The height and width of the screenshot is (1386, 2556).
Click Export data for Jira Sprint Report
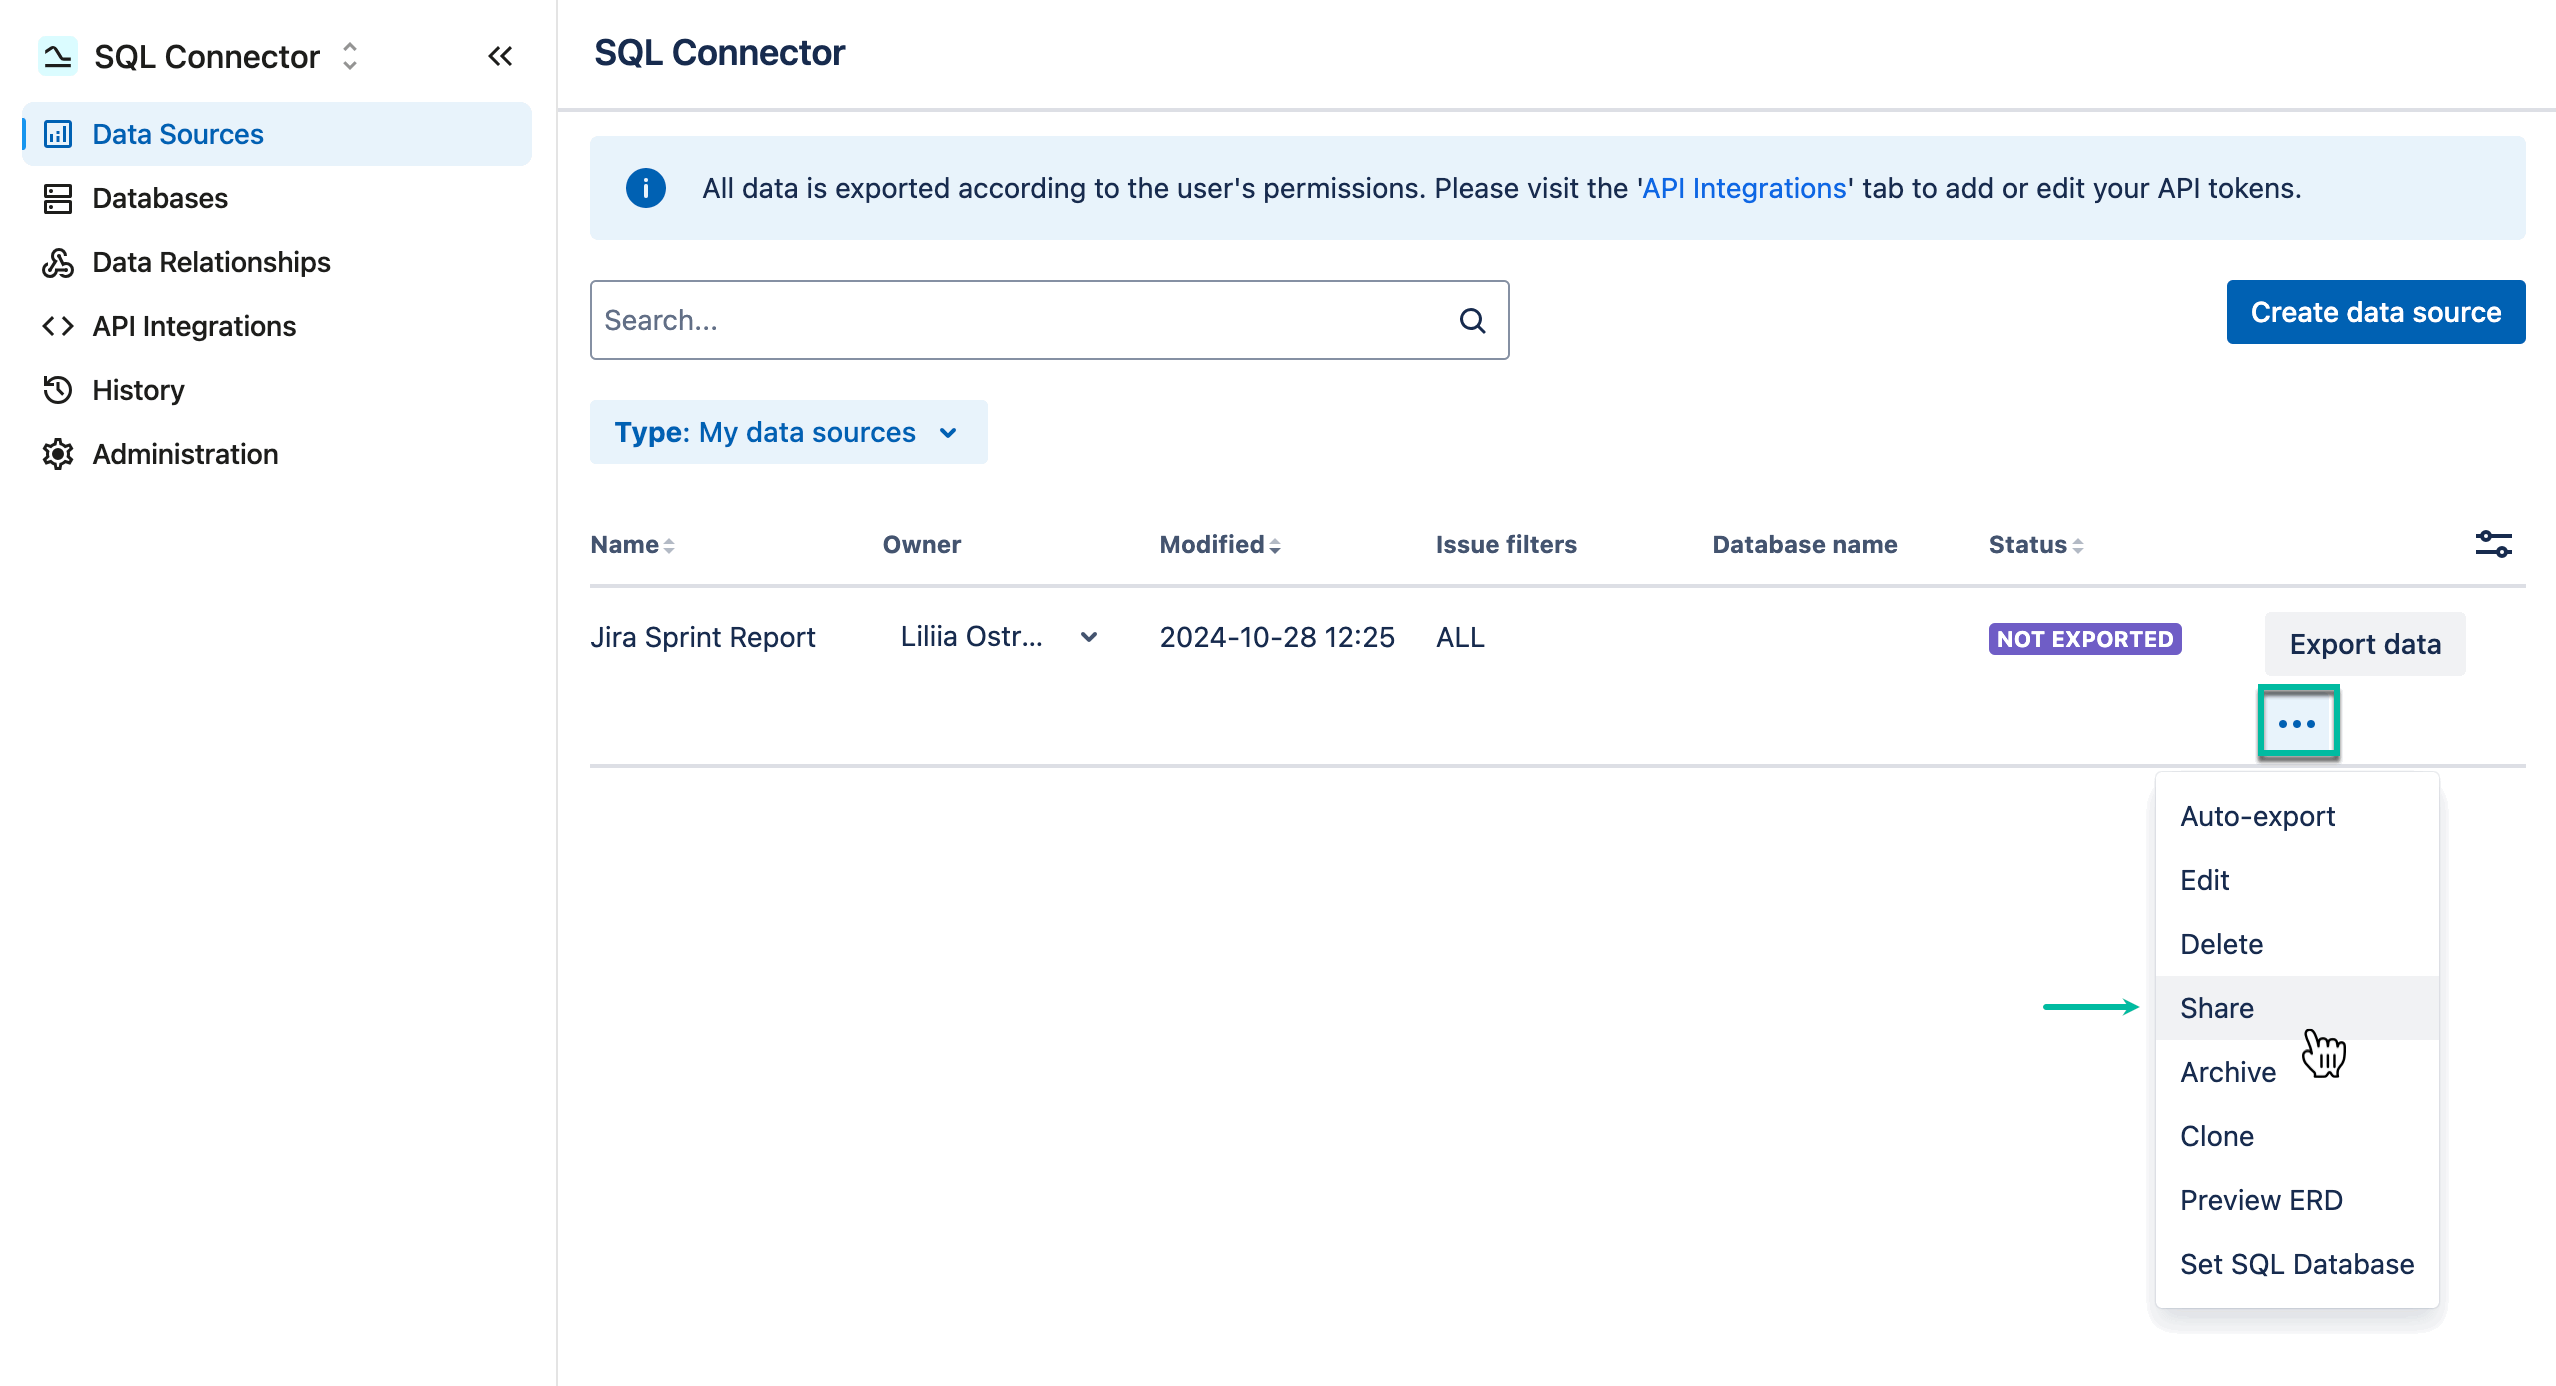click(2365, 643)
